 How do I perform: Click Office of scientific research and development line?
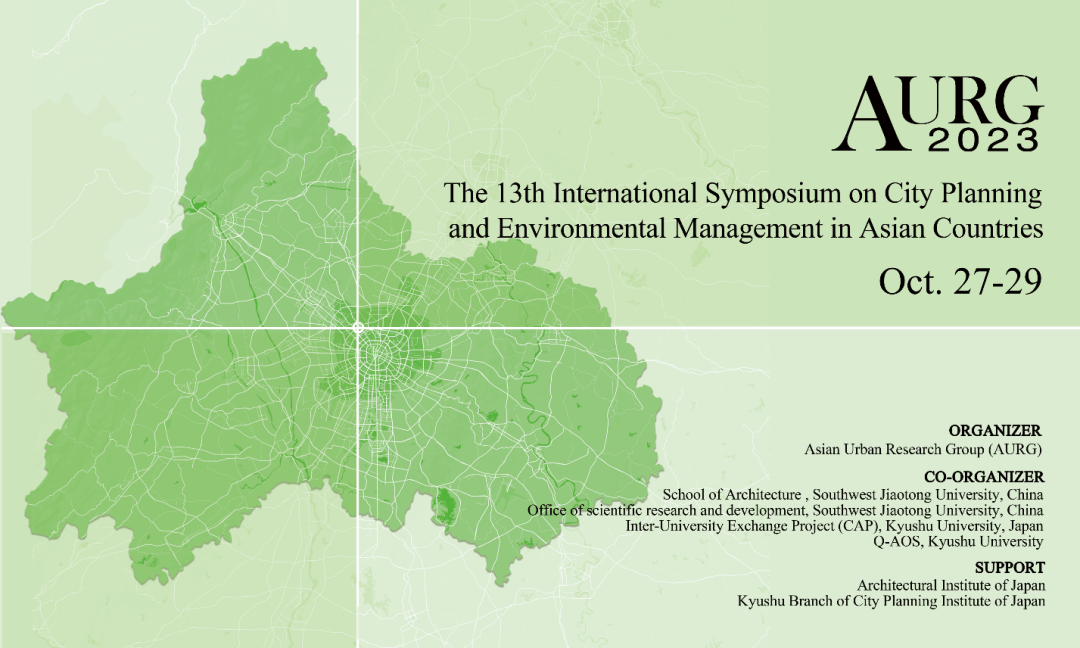(786, 510)
